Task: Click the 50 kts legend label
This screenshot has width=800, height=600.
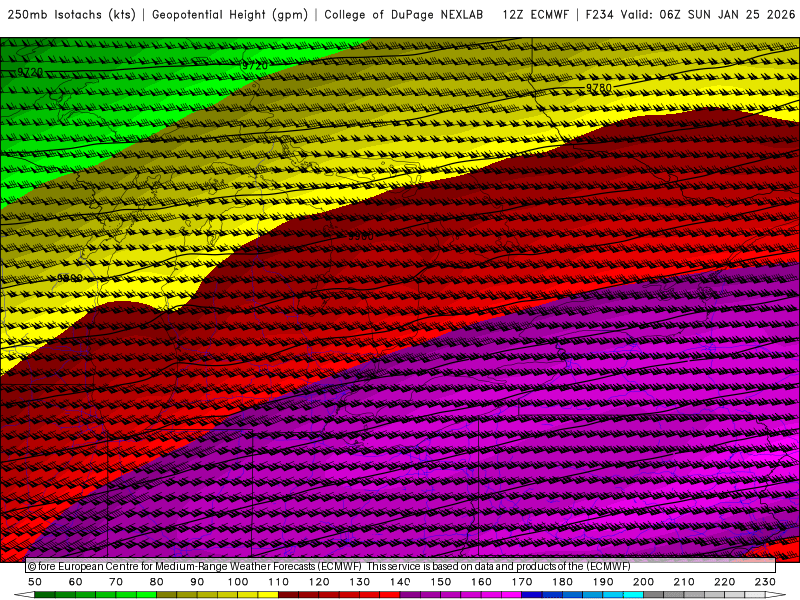Action: pos(35,582)
